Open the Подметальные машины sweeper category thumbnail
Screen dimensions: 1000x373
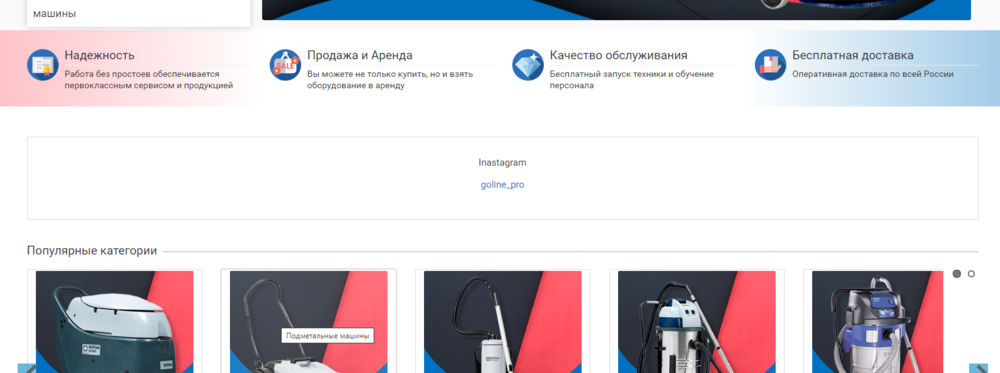click(309, 322)
